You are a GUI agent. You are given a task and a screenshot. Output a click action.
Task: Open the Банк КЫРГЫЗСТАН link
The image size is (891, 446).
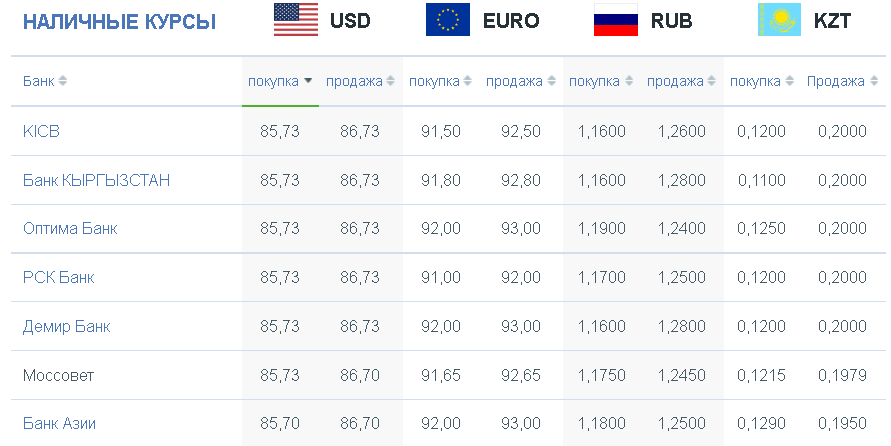96,180
